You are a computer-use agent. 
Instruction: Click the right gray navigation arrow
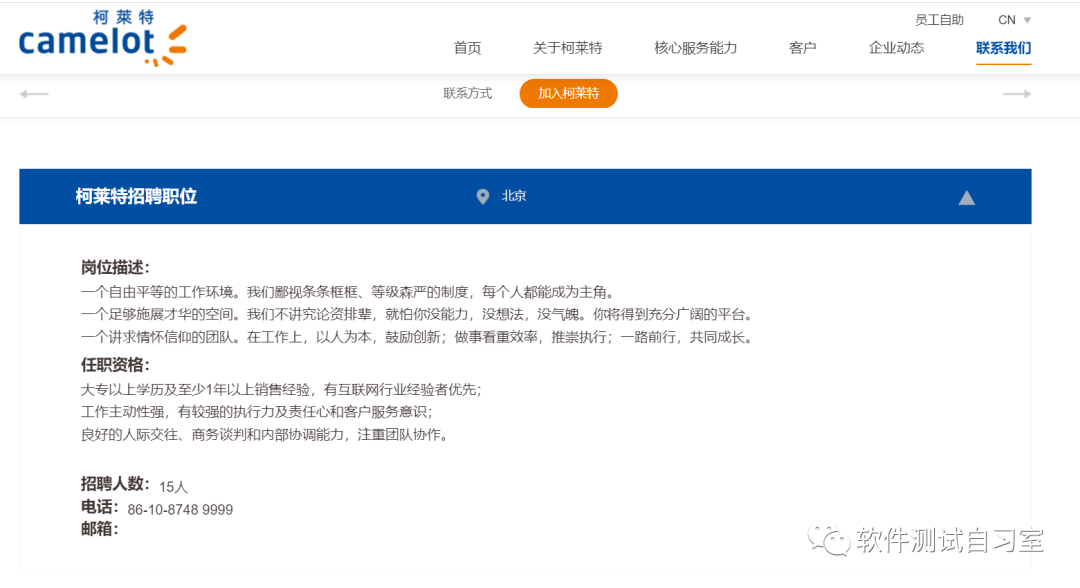(x=1016, y=93)
